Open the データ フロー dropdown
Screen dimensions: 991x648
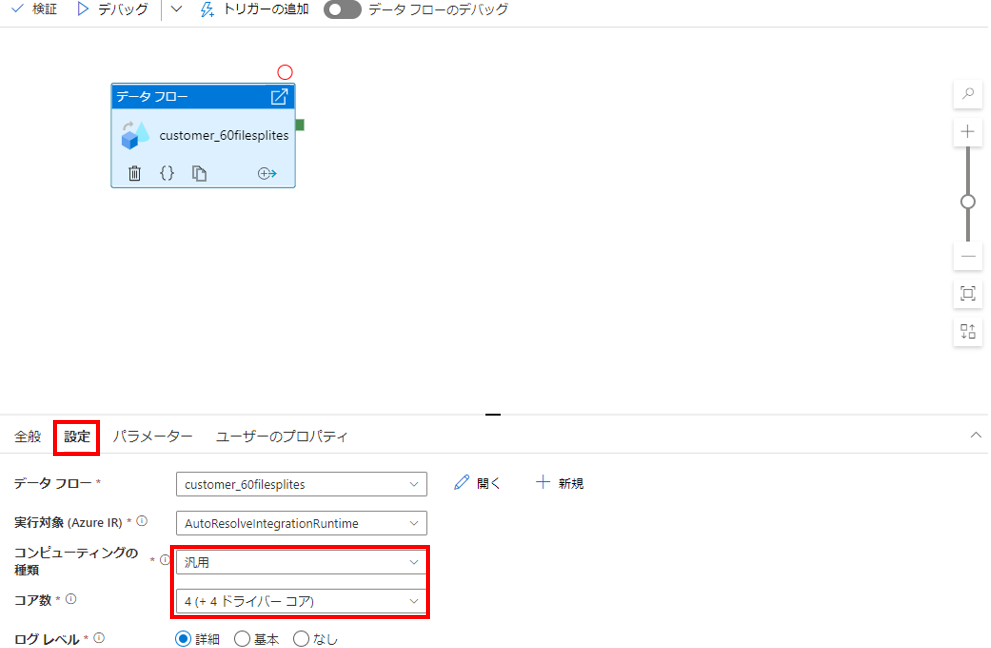[x=301, y=484]
